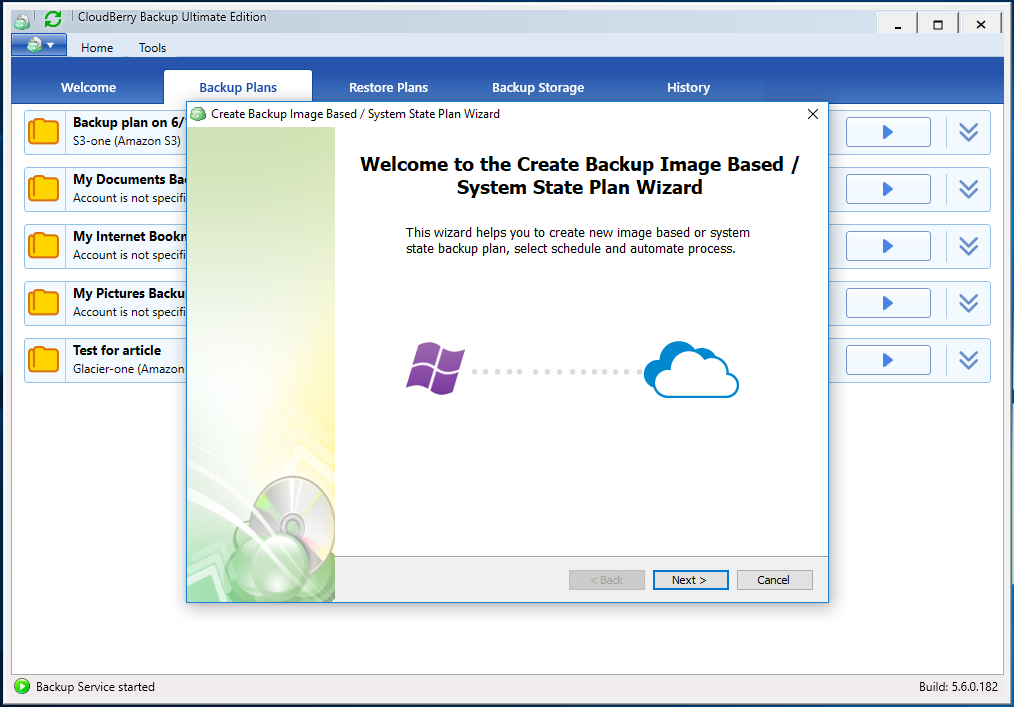1014x707 pixels.
Task: Click the blue cloud icon in wizard
Action: 691,369
